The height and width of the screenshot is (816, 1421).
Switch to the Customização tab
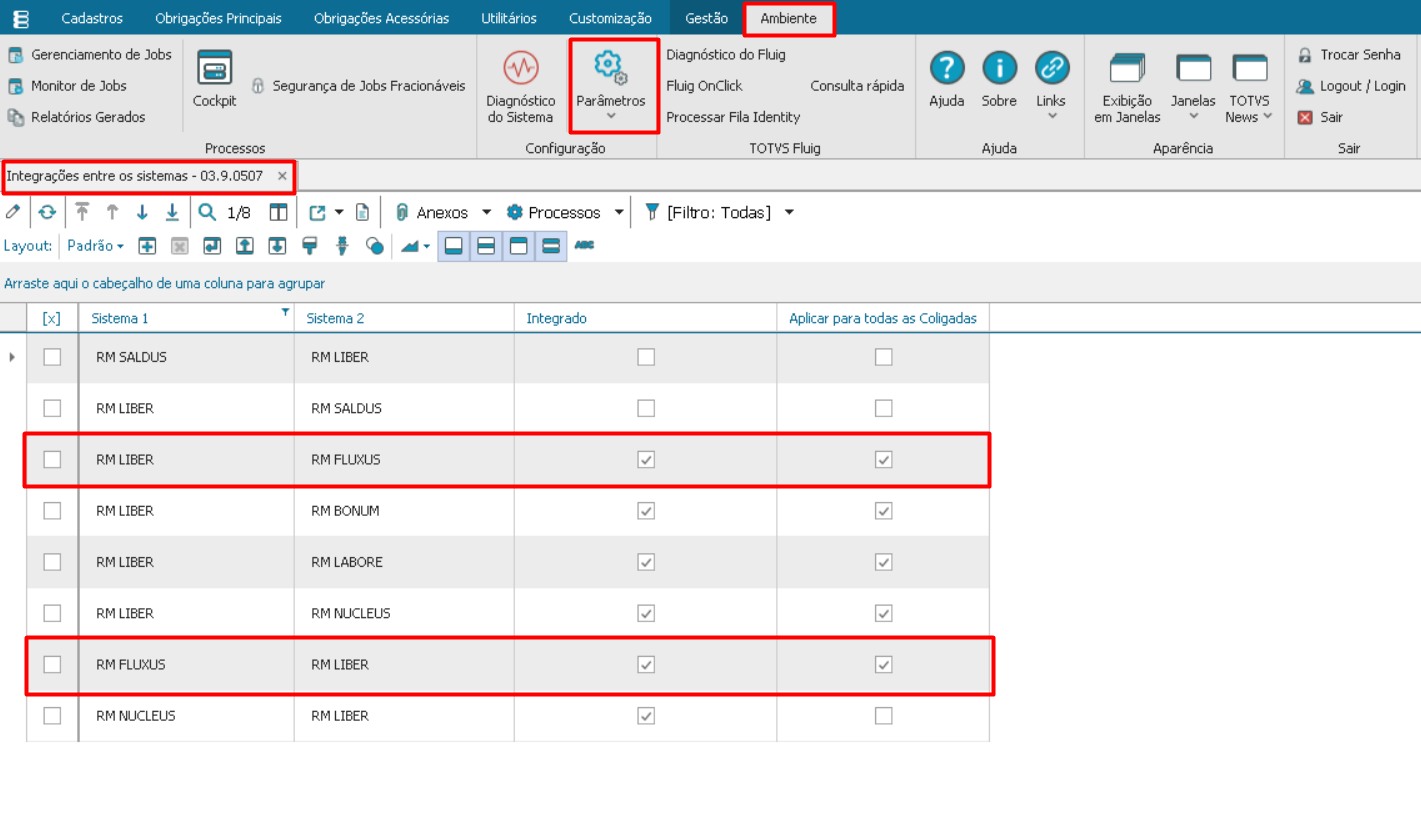[610, 18]
